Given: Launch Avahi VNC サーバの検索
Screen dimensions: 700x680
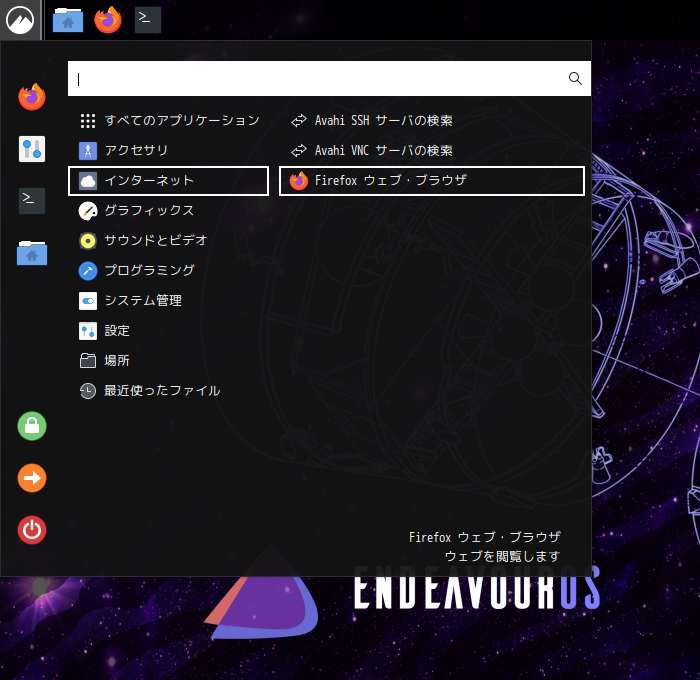Looking at the screenshot, I should tap(432, 150).
